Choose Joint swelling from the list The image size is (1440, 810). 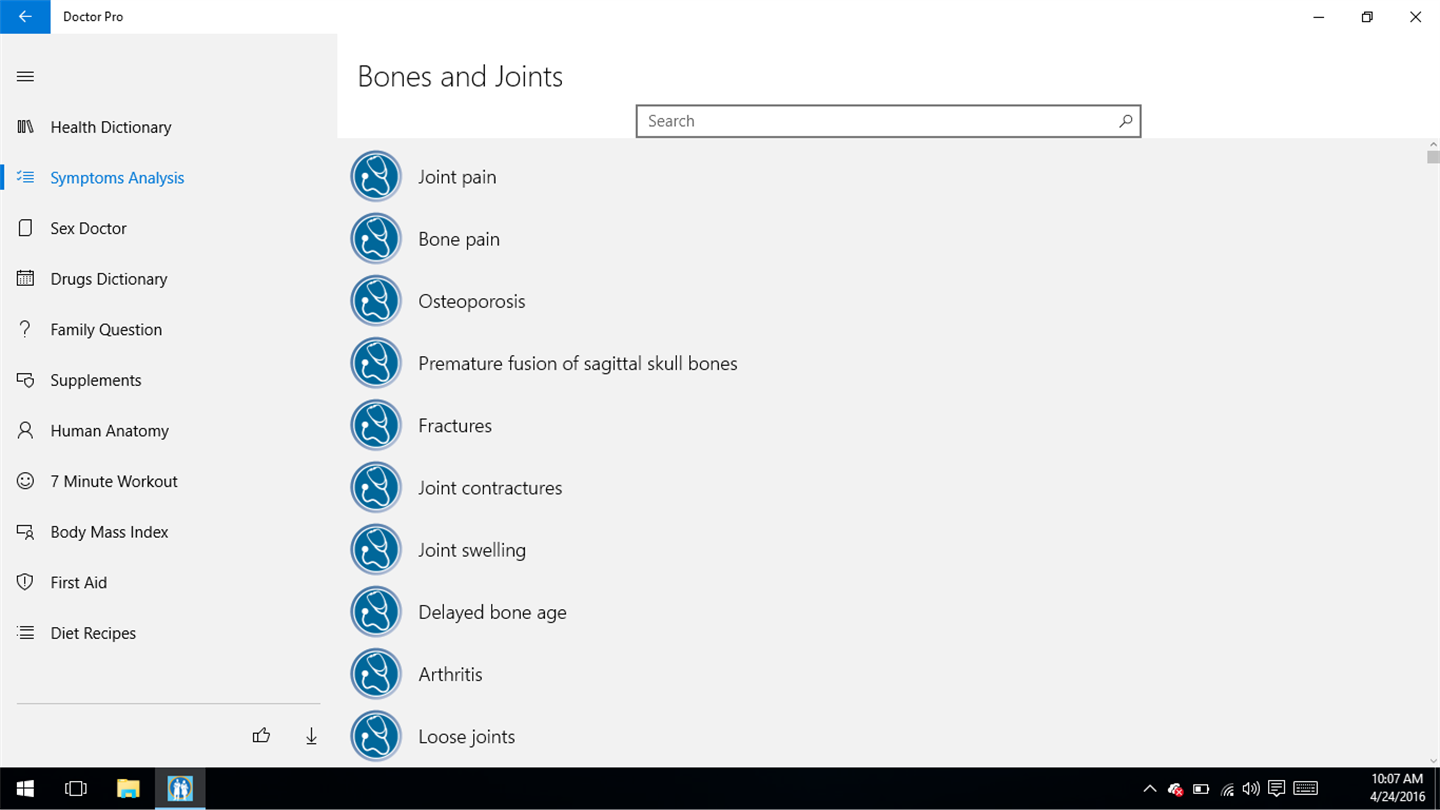[x=471, y=550]
